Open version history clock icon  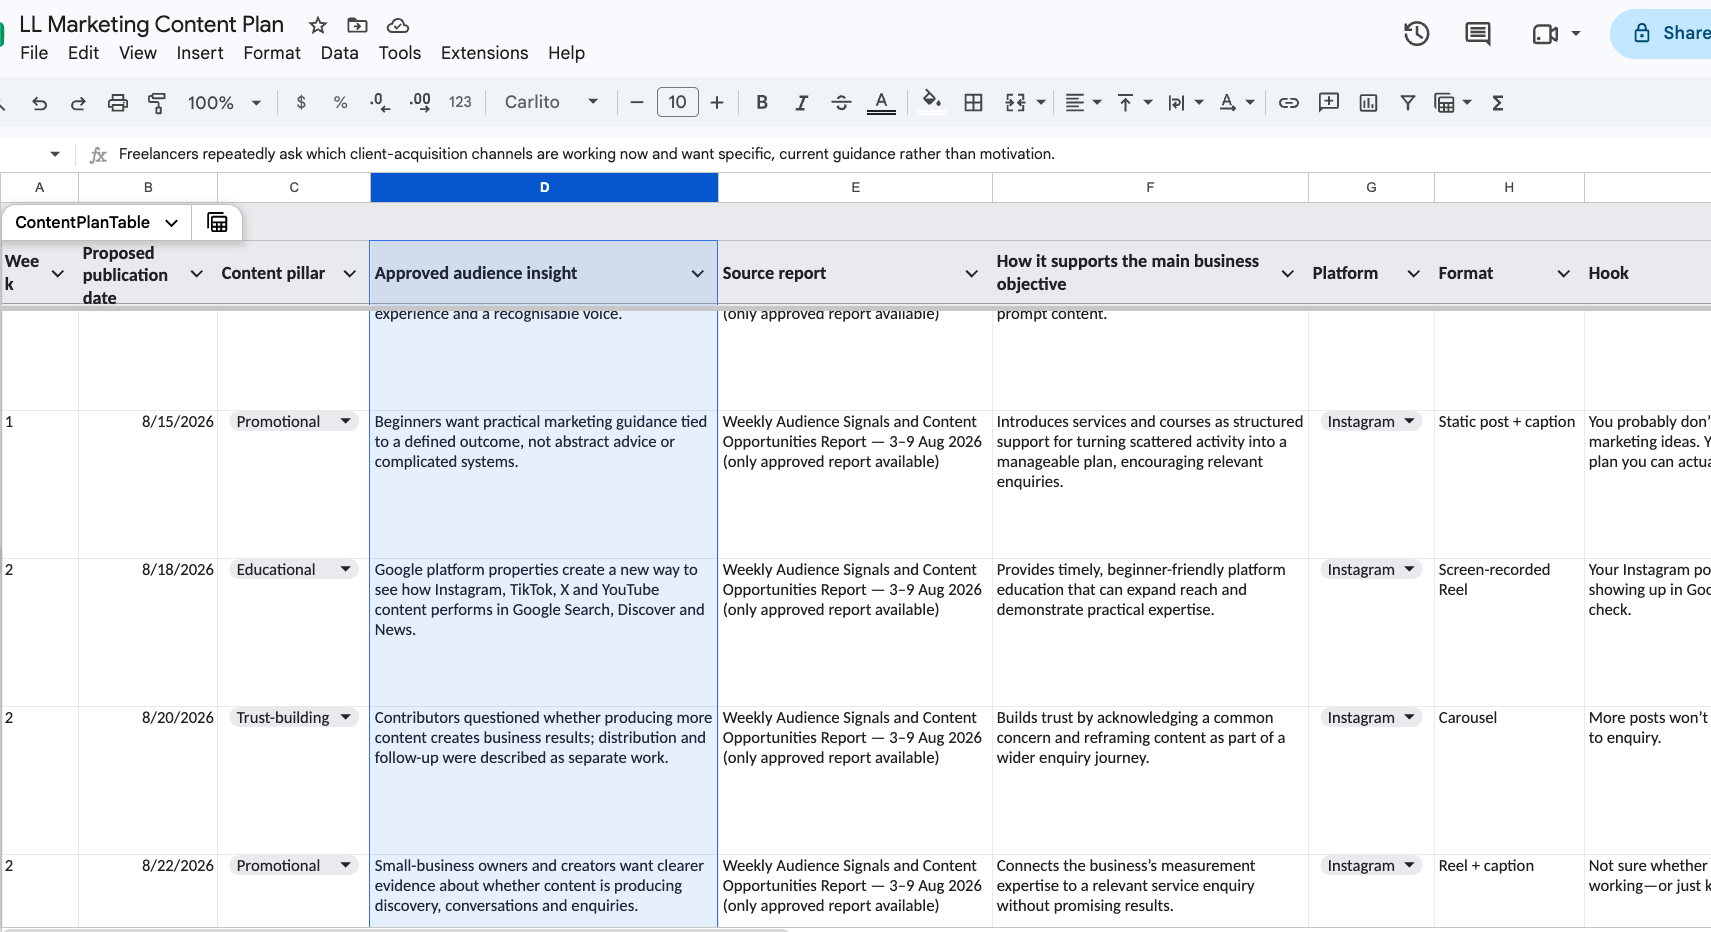click(x=1417, y=34)
